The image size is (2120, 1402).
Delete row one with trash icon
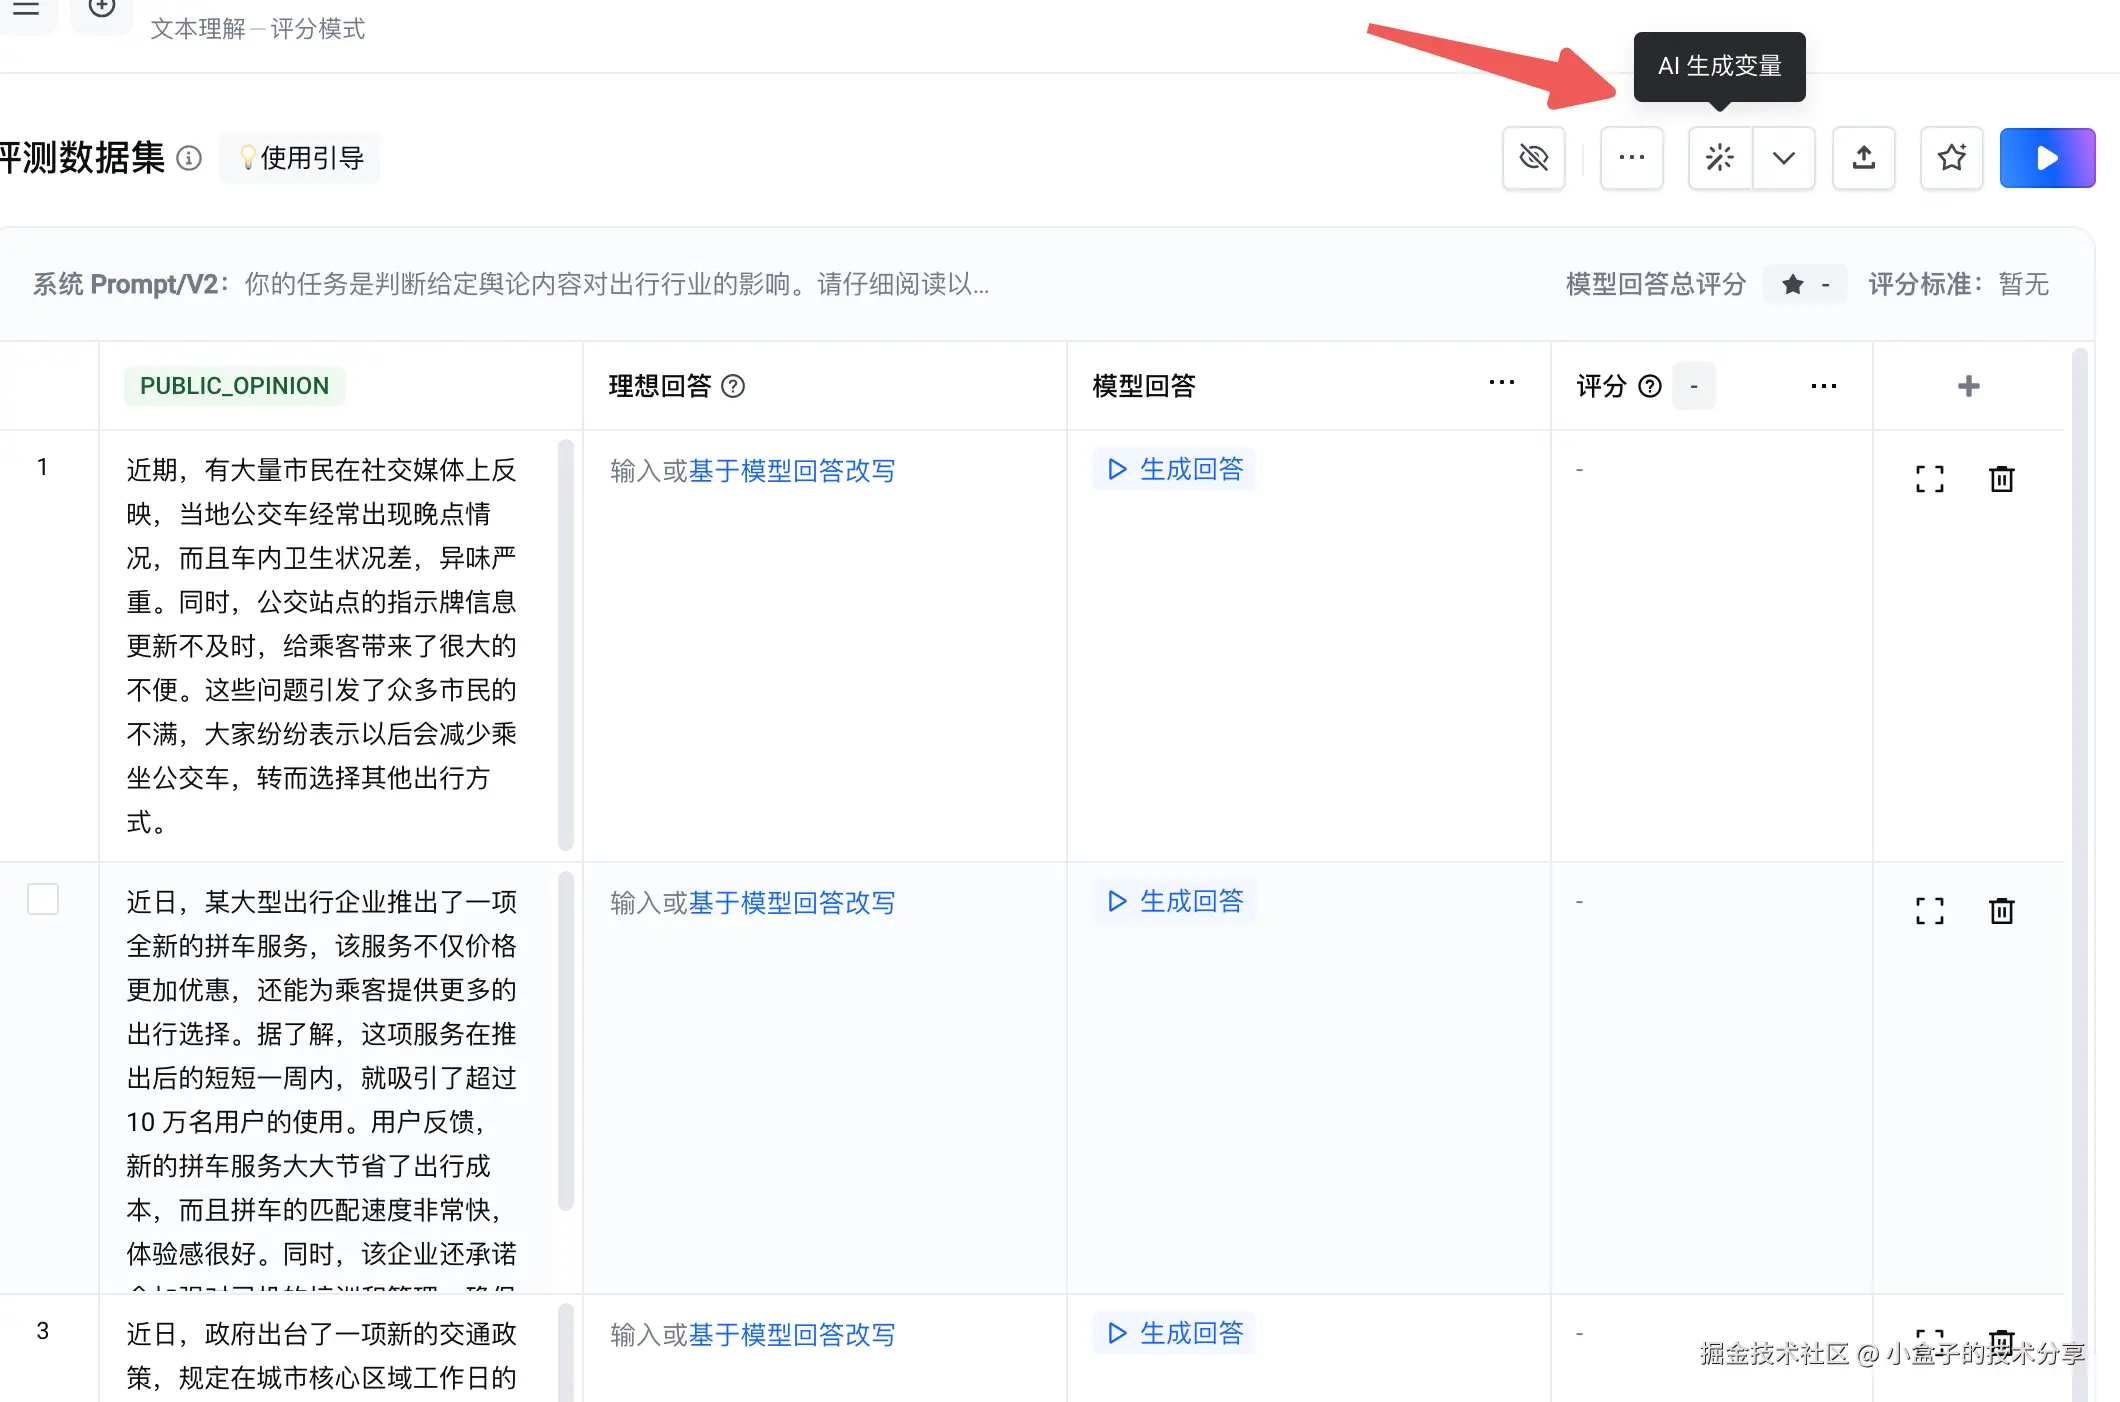click(x=2001, y=479)
